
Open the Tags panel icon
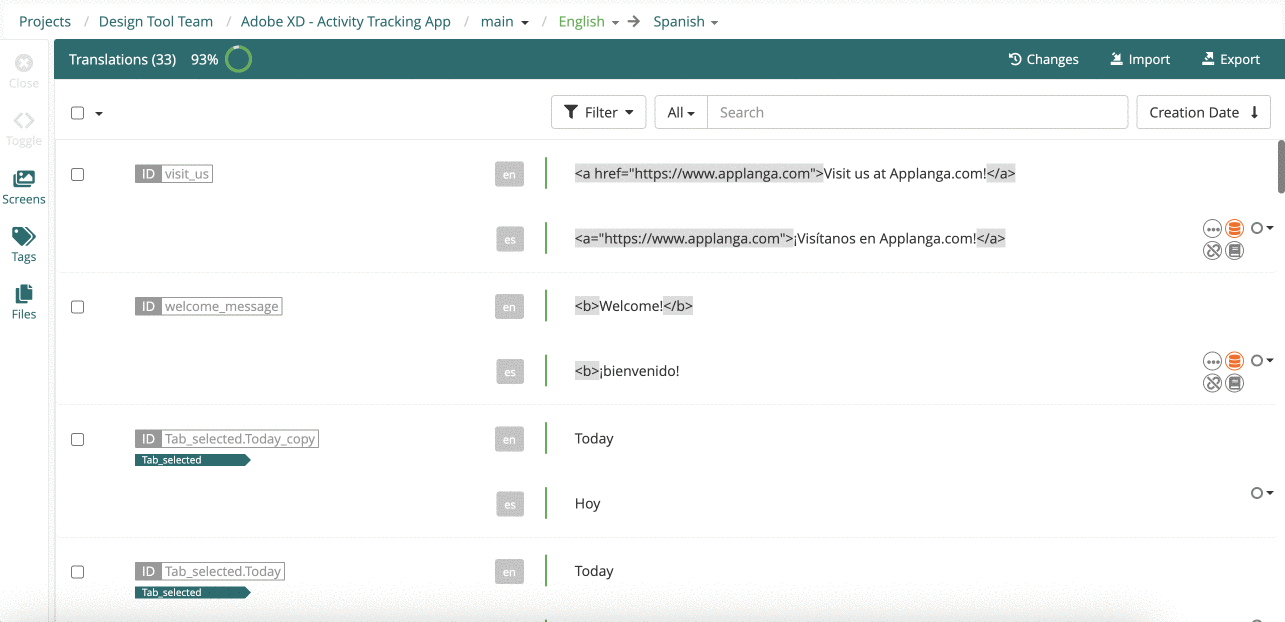(24, 236)
